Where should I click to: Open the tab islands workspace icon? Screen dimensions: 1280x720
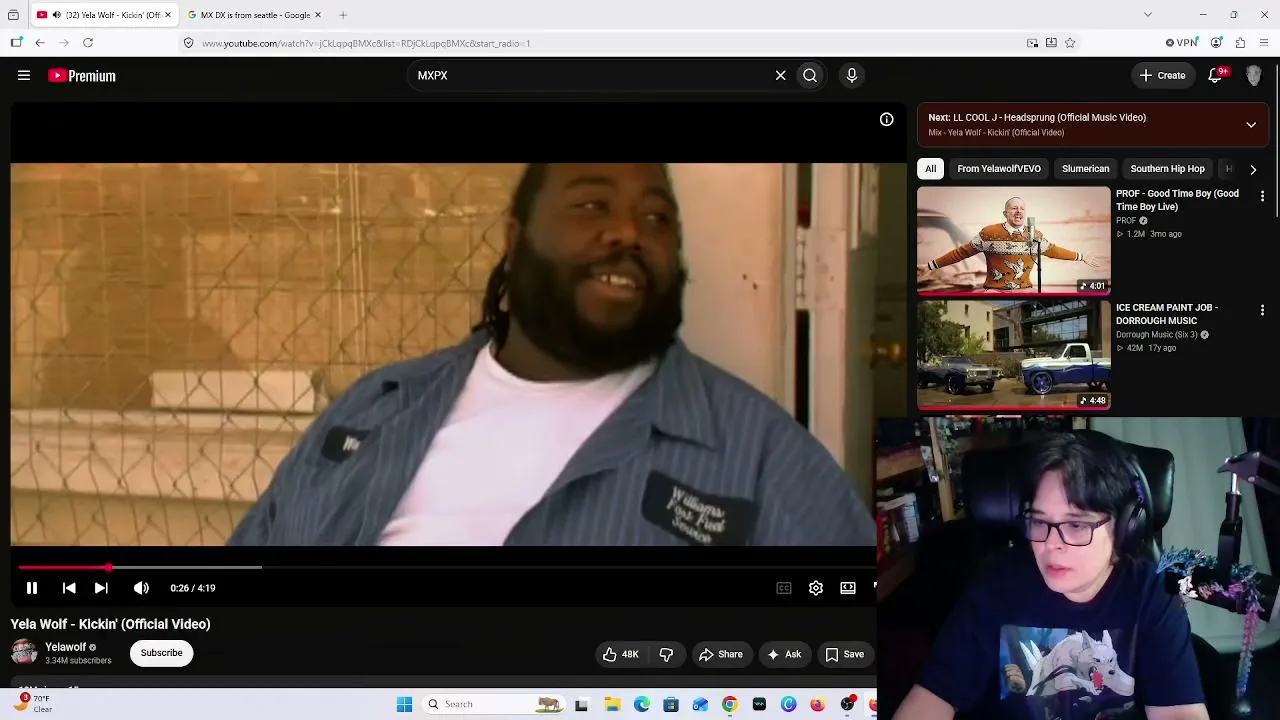coord(13,15)
